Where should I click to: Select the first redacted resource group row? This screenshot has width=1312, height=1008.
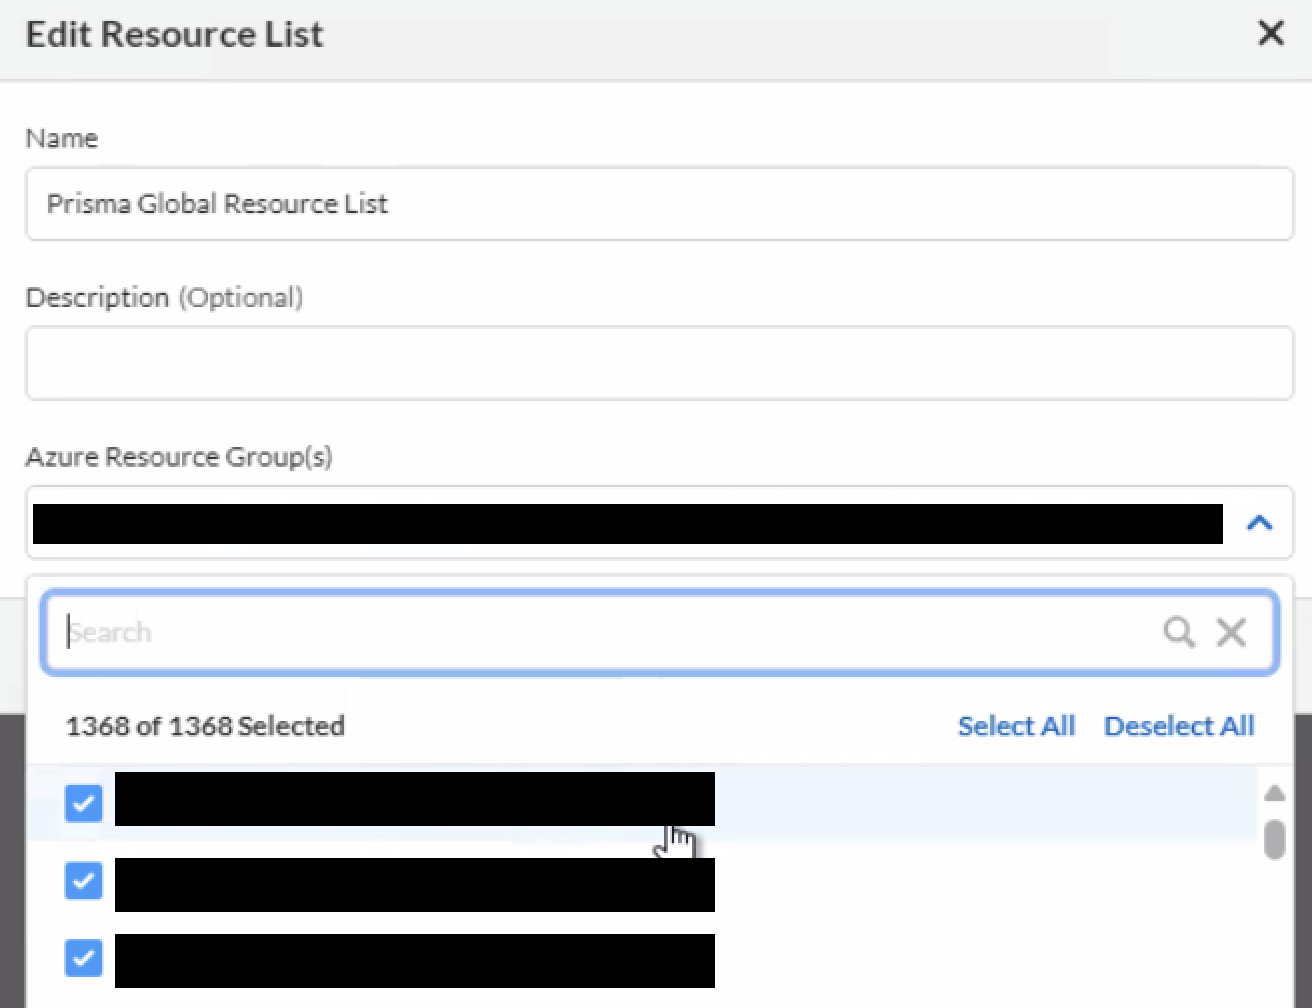click(414, 799)
